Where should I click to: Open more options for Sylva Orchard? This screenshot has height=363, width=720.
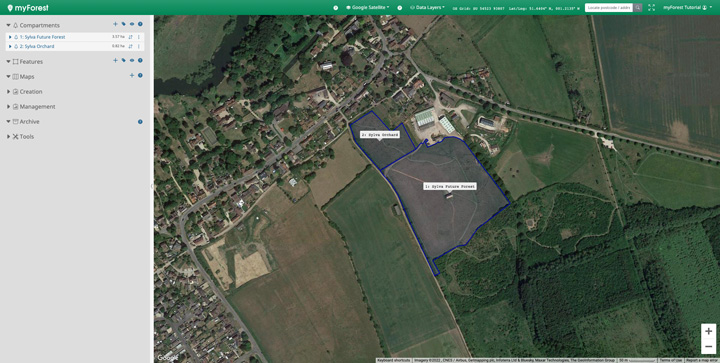(x=139, y=46)
